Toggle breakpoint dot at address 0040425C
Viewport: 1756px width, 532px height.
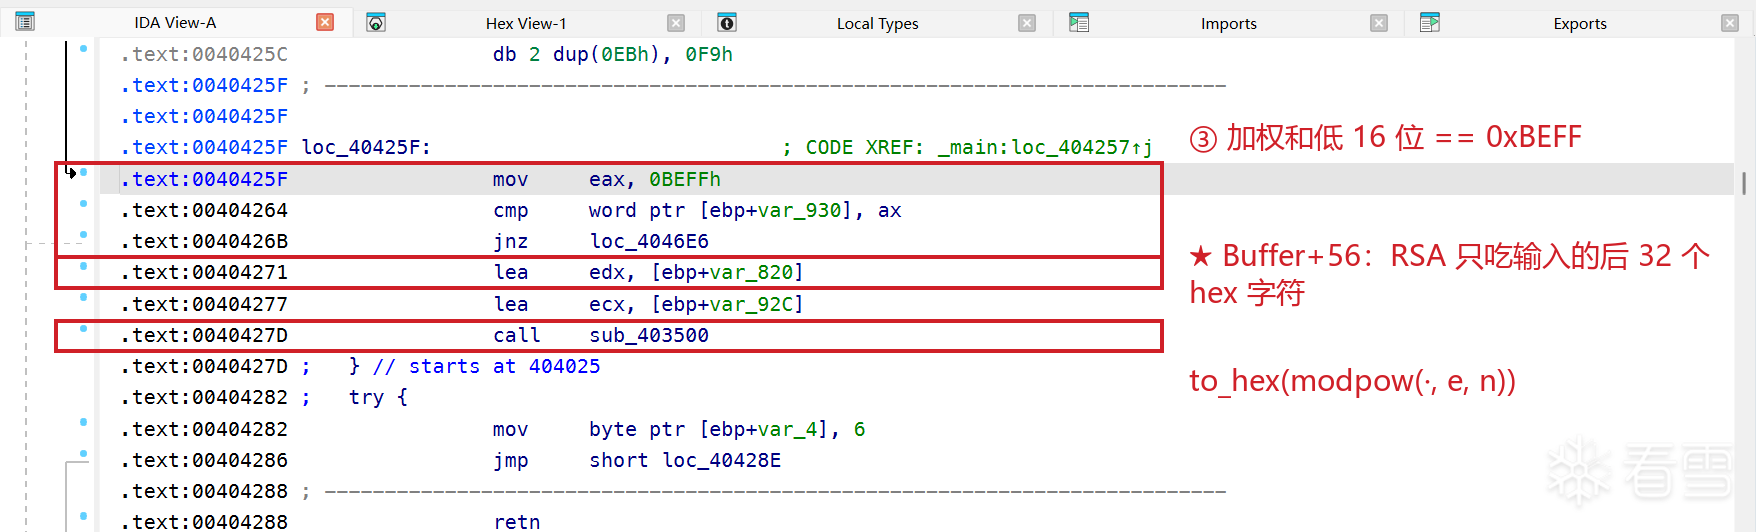click(83, 48)
